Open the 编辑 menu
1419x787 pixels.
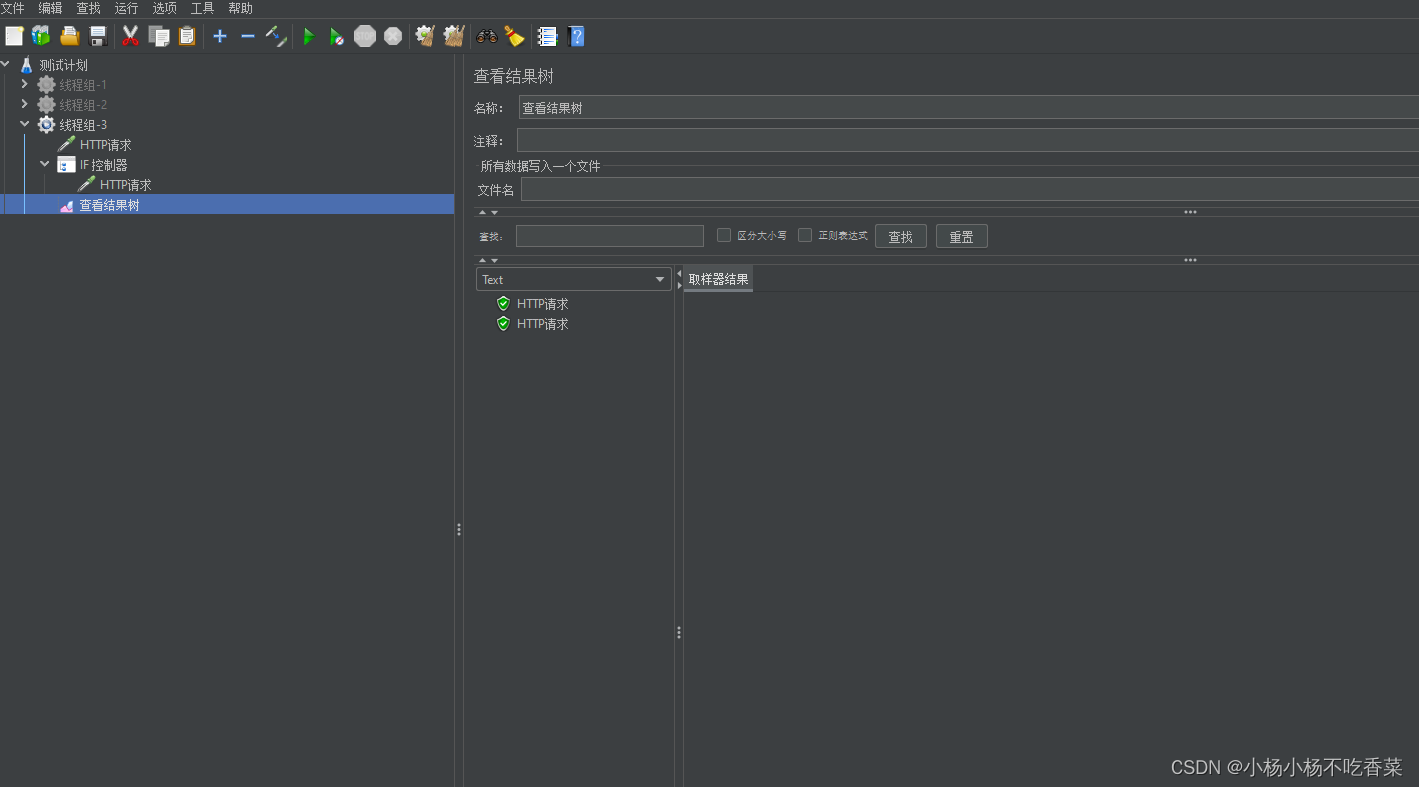coord(51,8)
